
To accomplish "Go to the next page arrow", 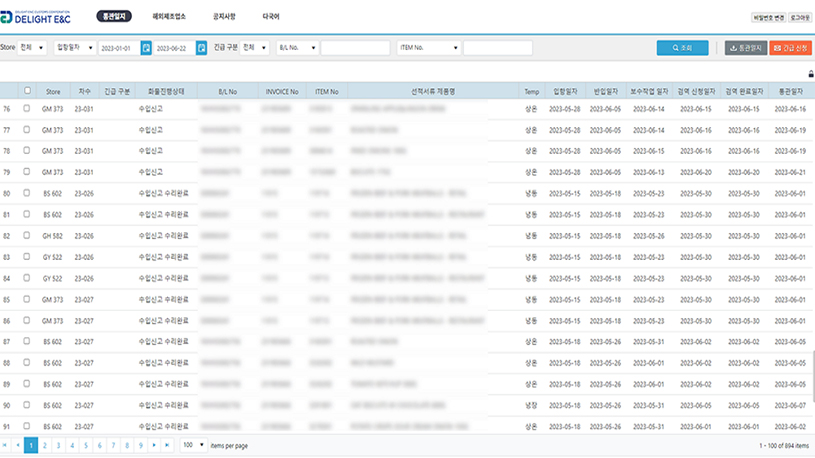I will click(x=153, y=444).
